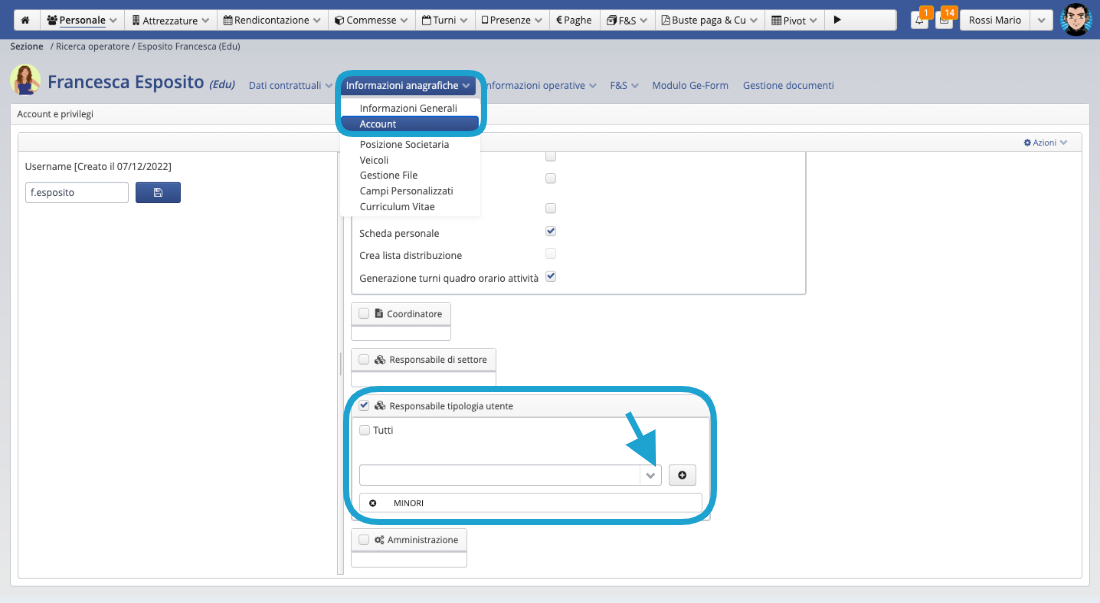Open the notifications bell icon
This screenshot has height=603, width=1100.
919,21
